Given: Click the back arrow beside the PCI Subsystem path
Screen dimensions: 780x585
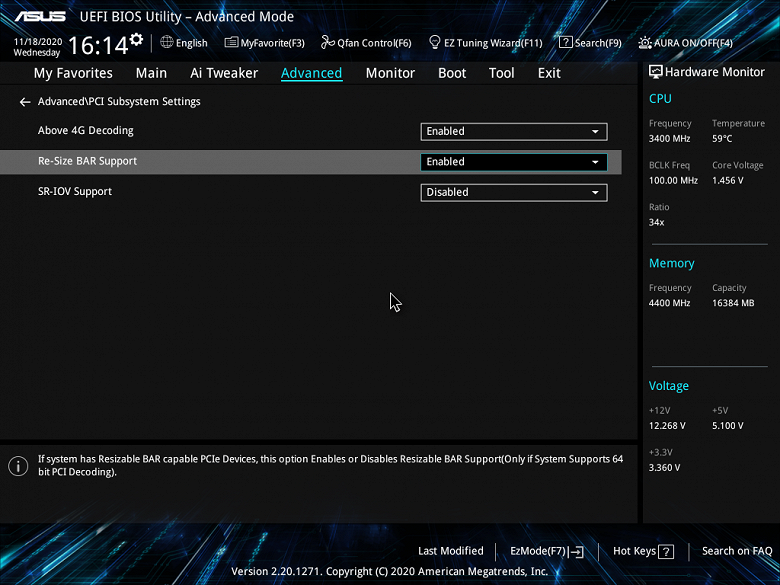Looking at the screenshot, I should pyautogui.click(x=25, y=102).
